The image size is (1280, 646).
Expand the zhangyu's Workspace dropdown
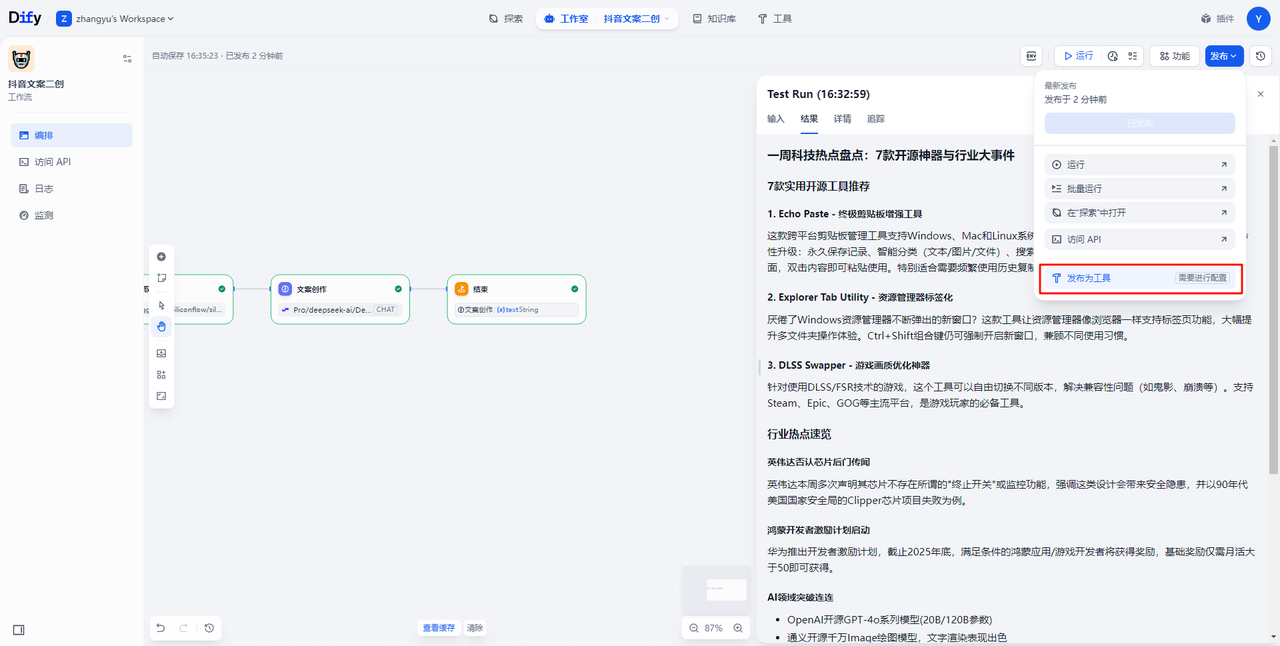(116, 19)
